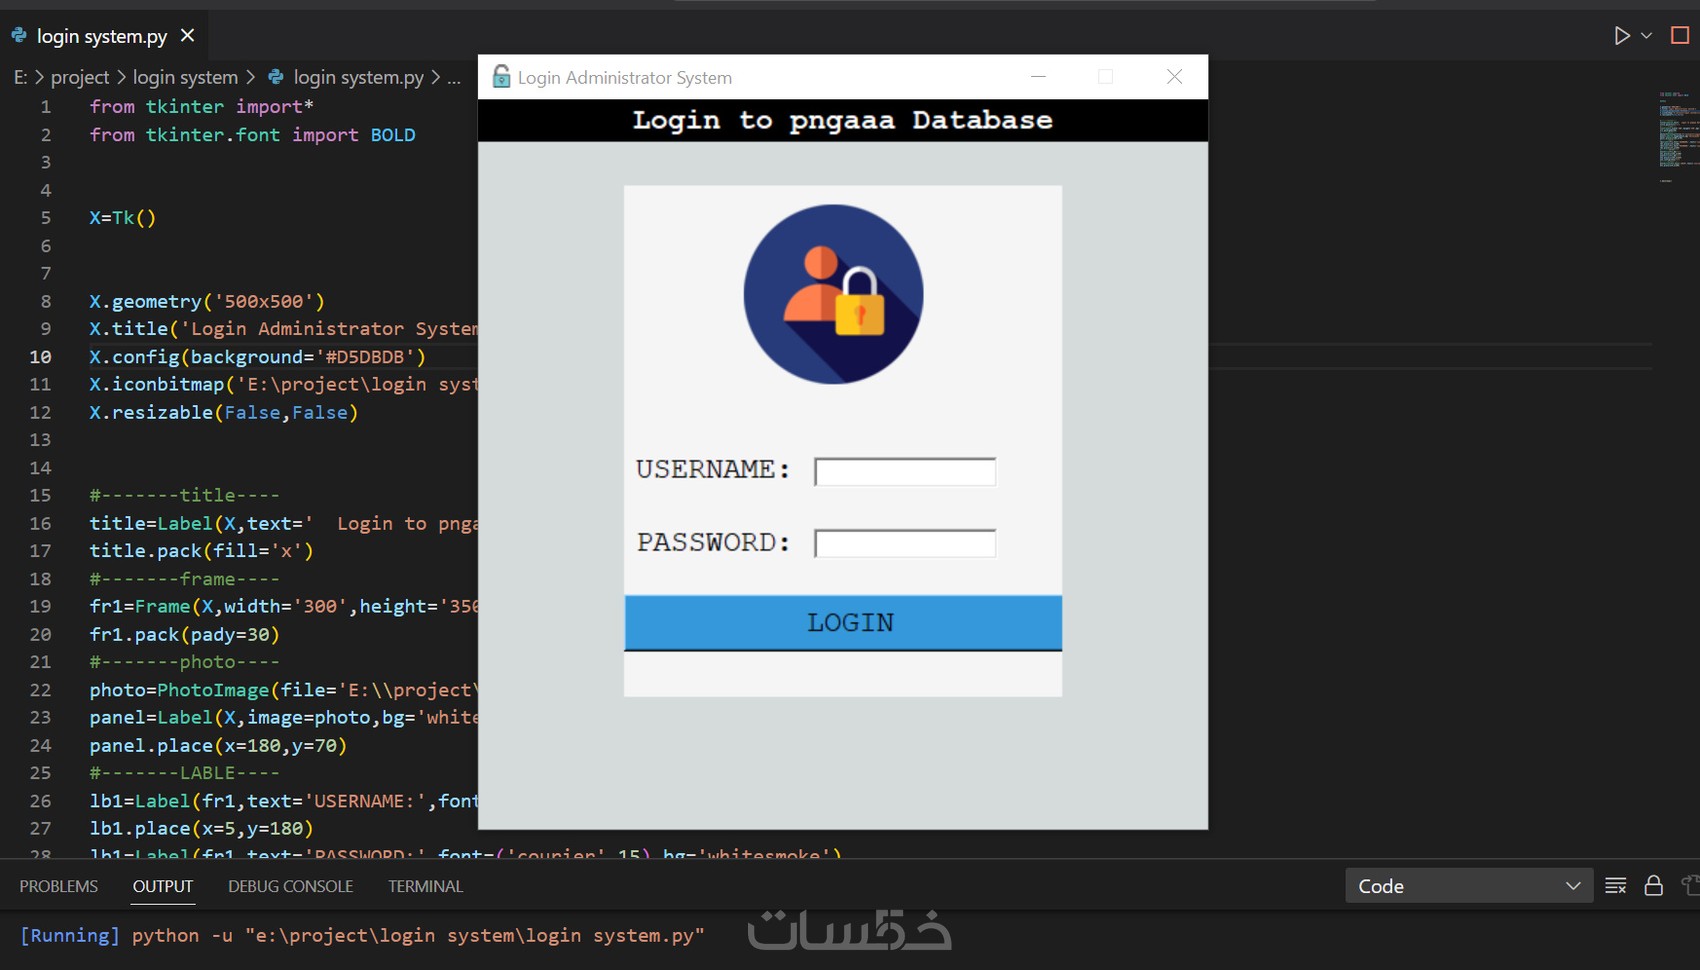Click code line 'X=Tk()'
Viewport: 1700px width, 970px height.
[x=123, y=218]
